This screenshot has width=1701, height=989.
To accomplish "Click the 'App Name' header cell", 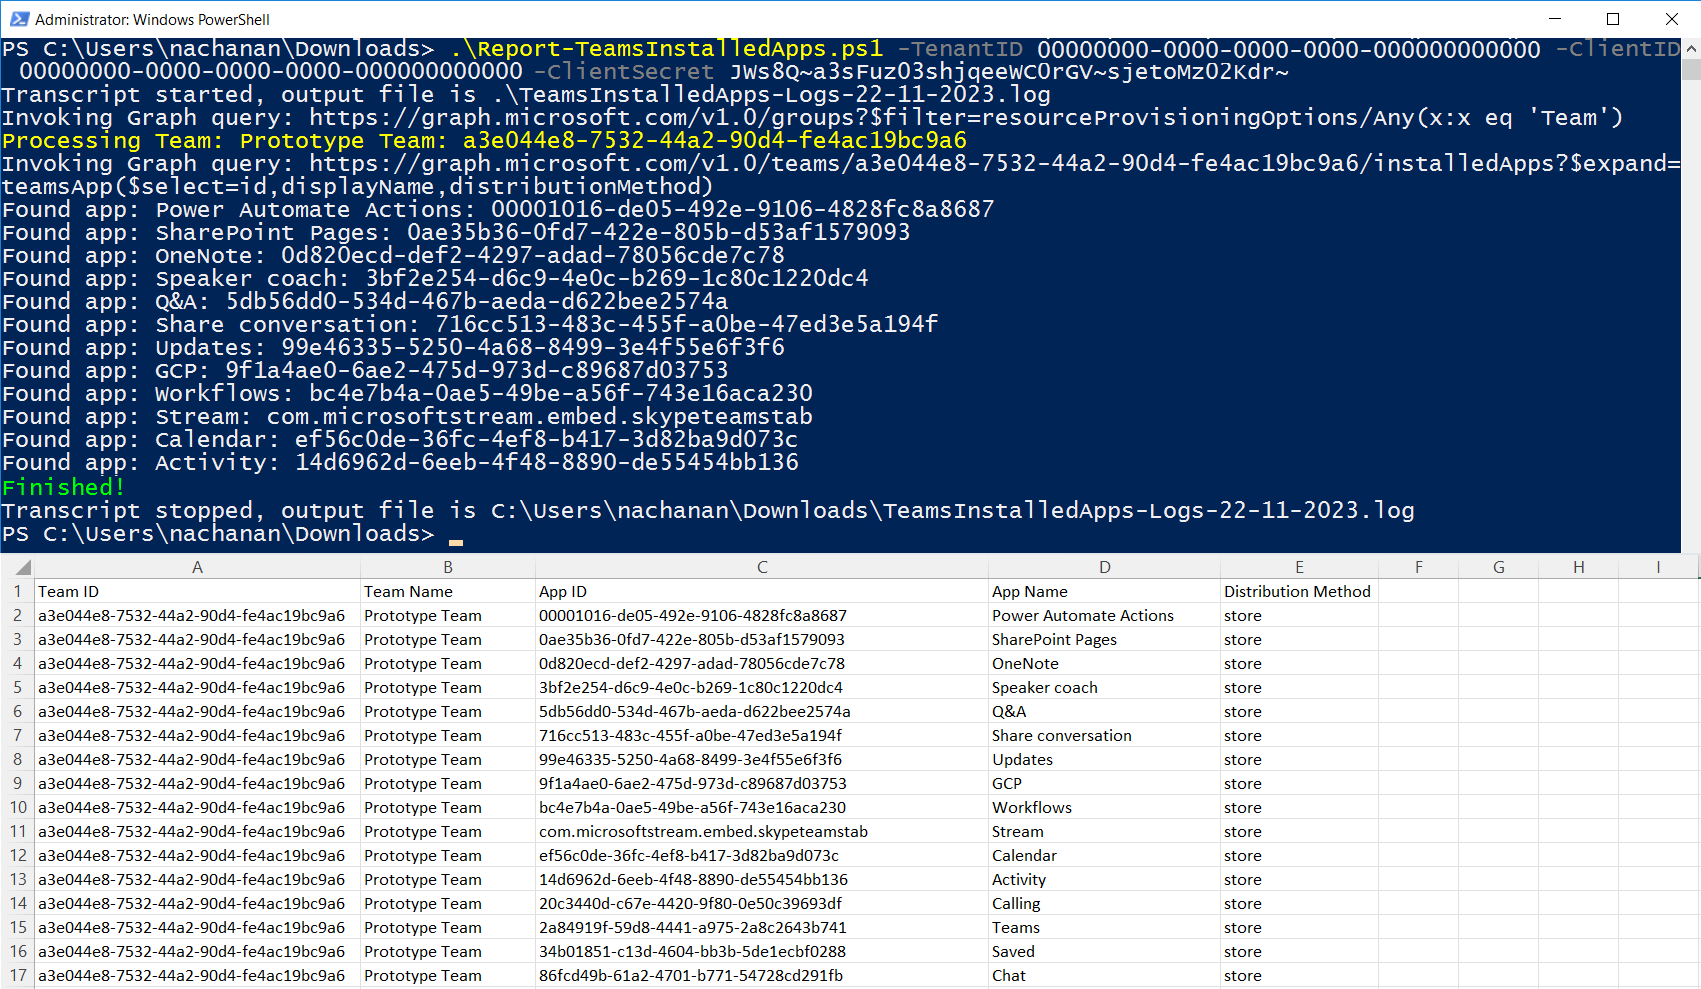I will pos(1104,591).
